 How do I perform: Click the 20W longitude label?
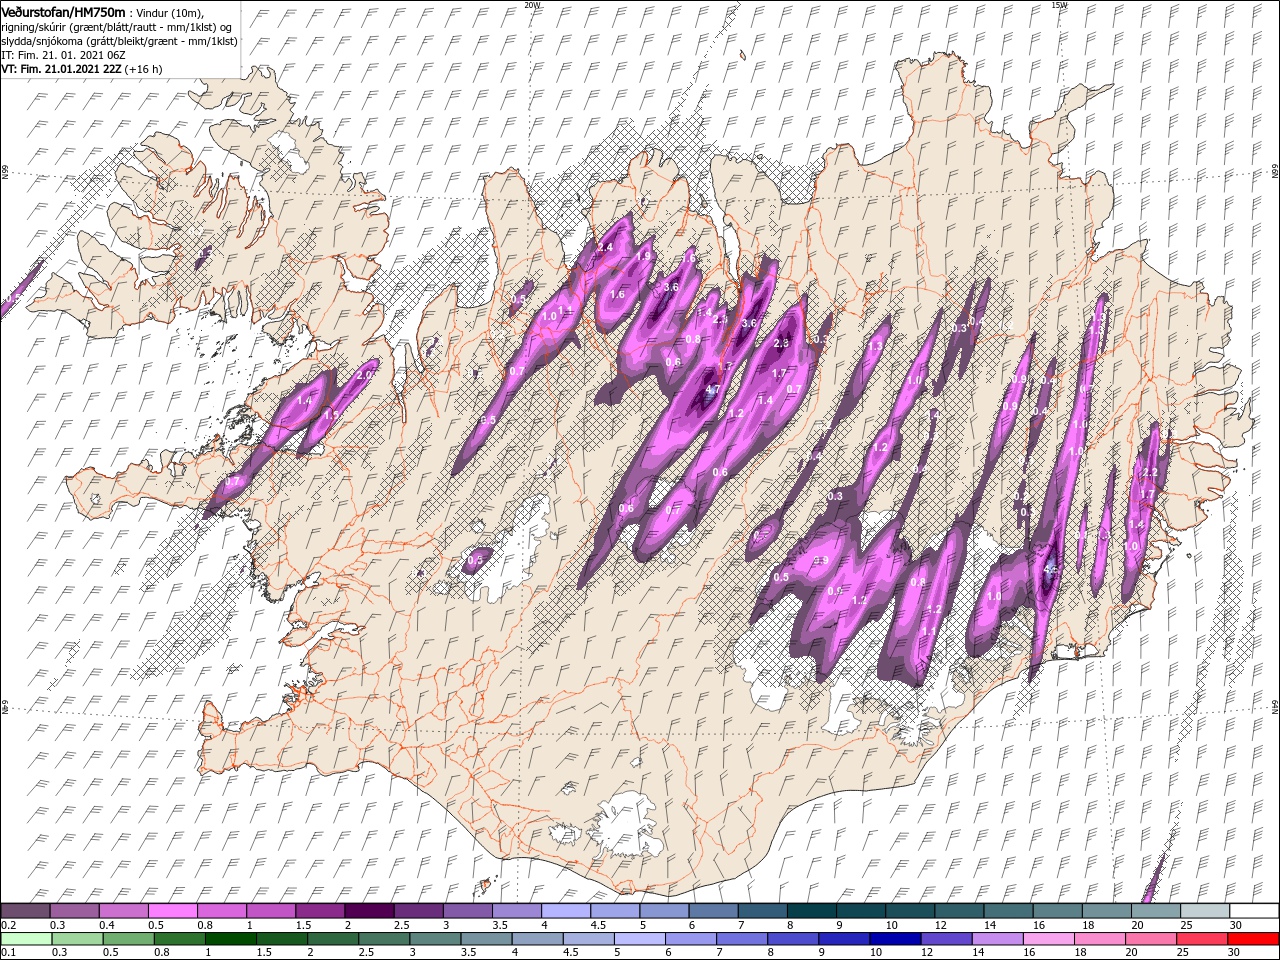click(533, 5)
